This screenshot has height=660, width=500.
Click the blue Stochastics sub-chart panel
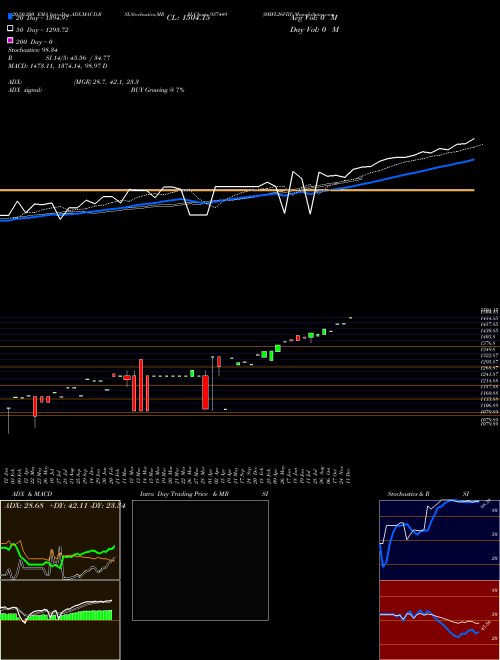tap(439, 540)
